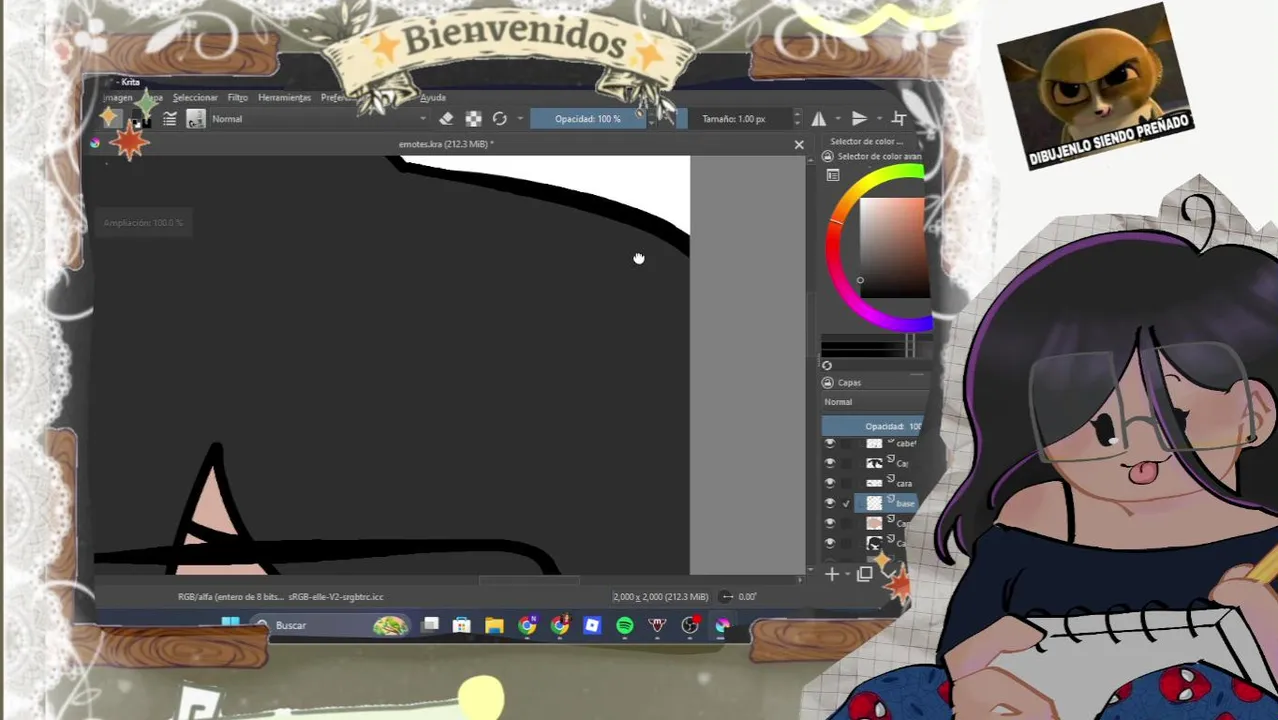1278x720 pixels.
Task: Click RGB/alfa color profile status text
Action: (x=281, y=597)
